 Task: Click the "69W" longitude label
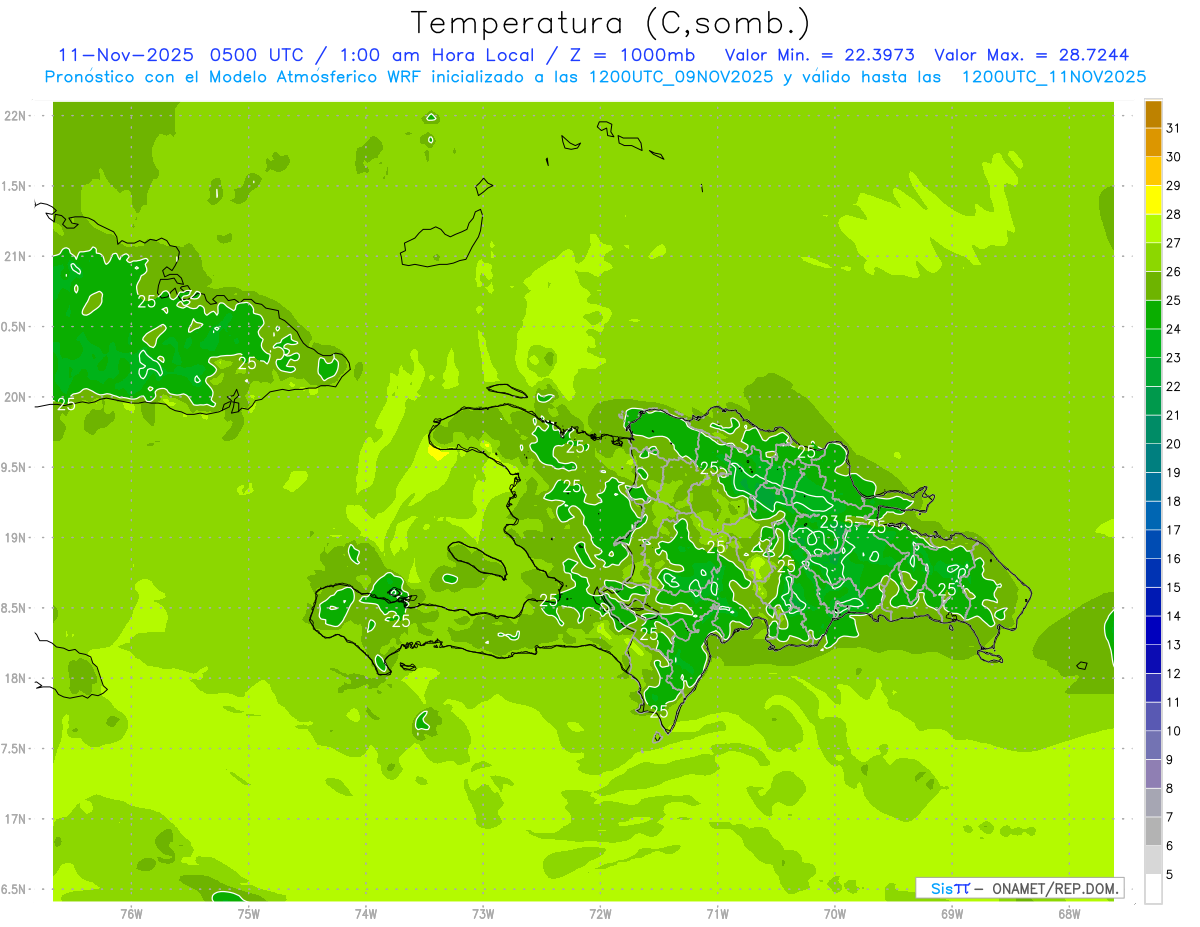[952, 913]
